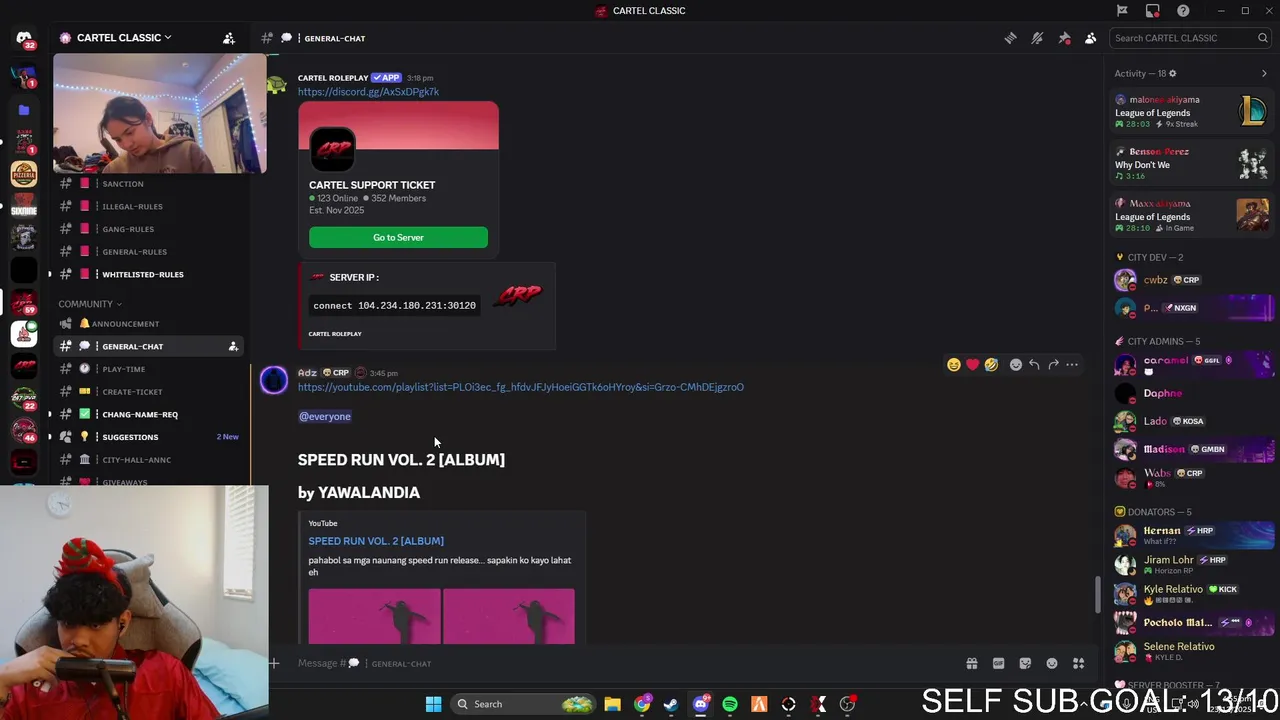Open the GIF picker
Viewport: 1280px width, 720px height.
point(998,663)
